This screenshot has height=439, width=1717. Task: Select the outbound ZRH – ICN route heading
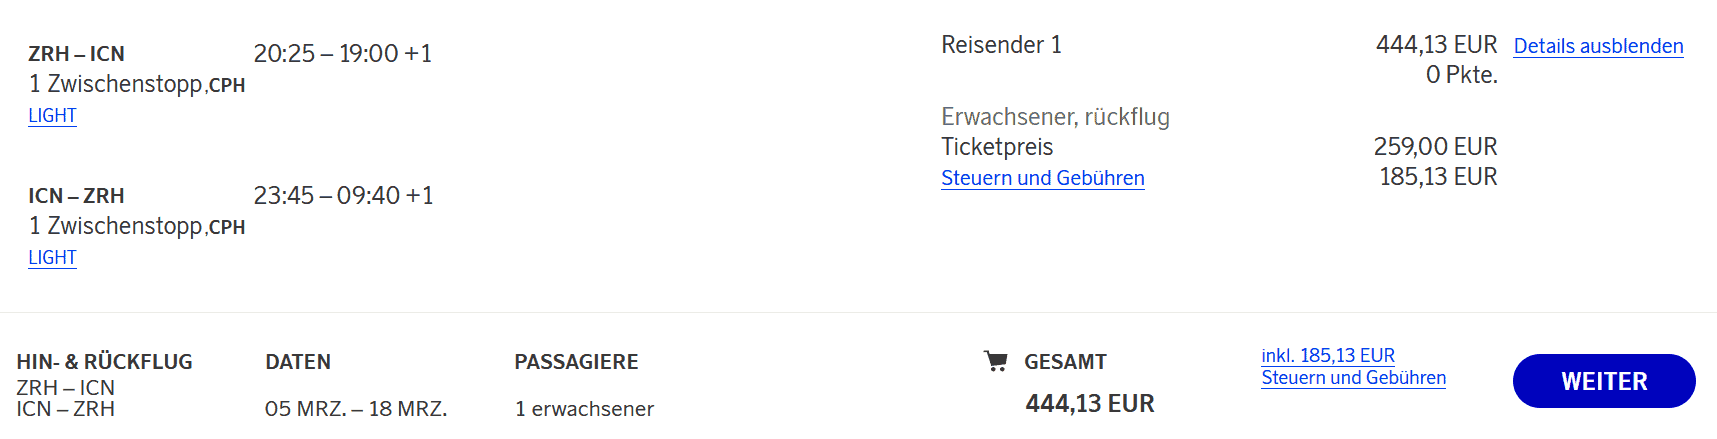tap(76, 54)
